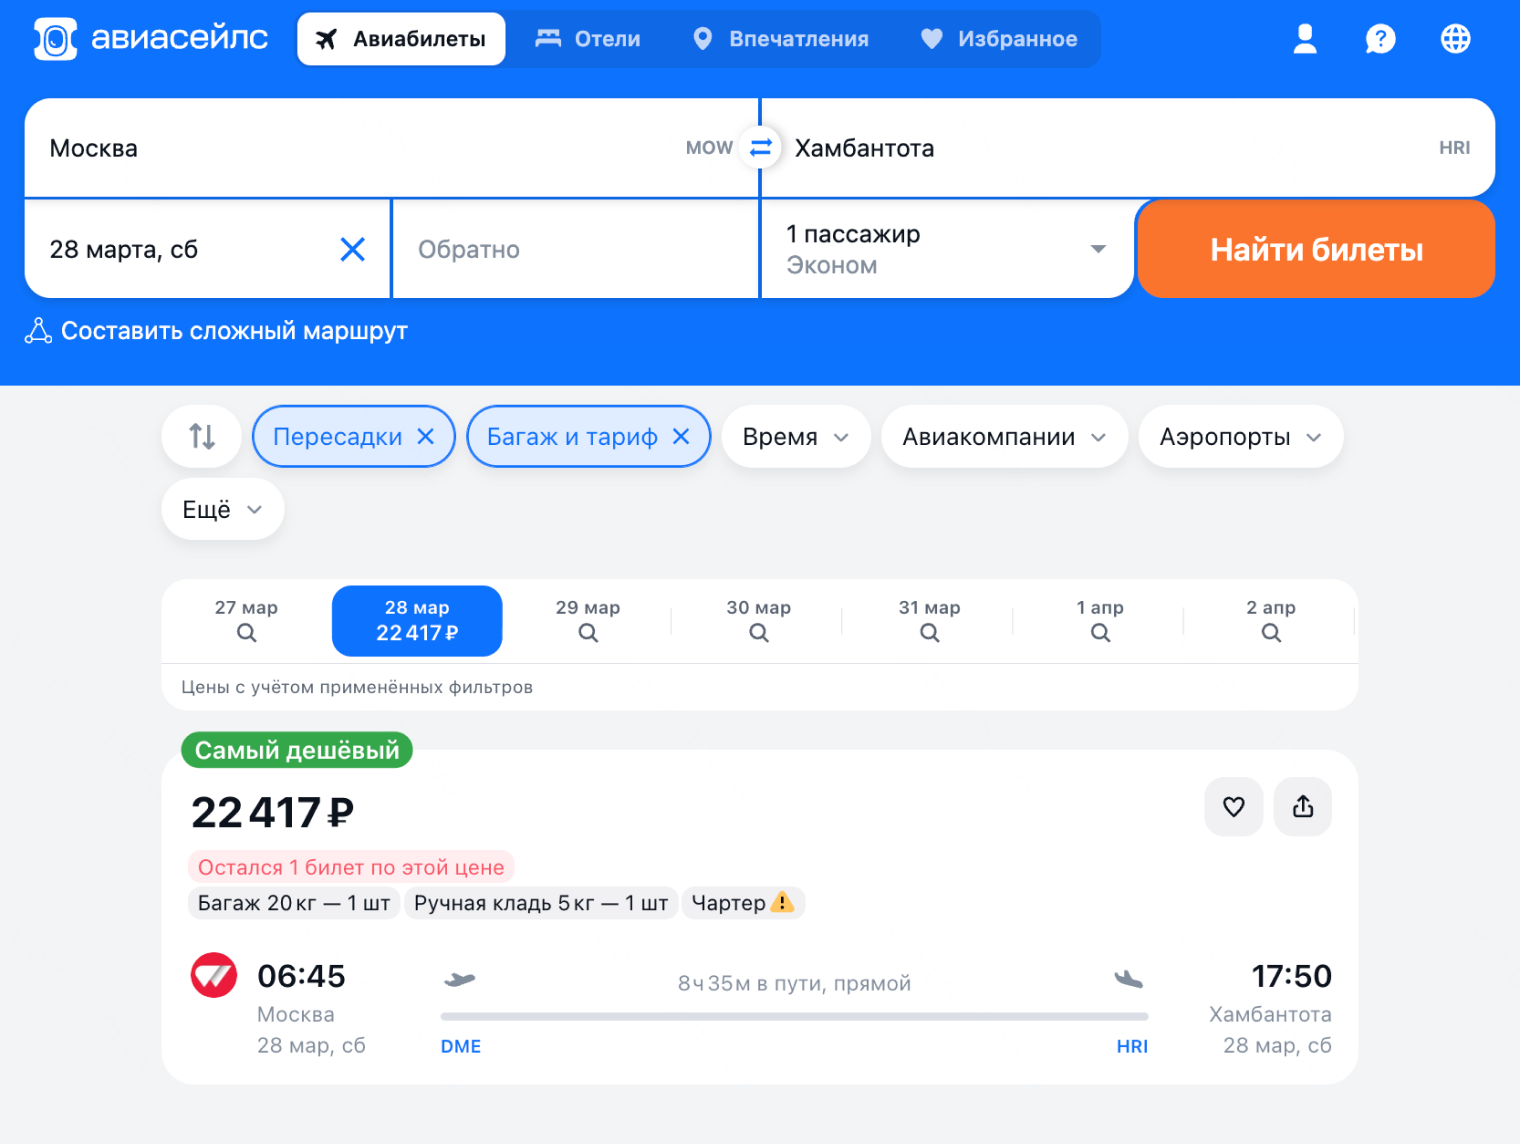This screenshot has width=1520, height=1144.
Task: Expand the Ещё filters menu
Action: [x=222, y=508]
